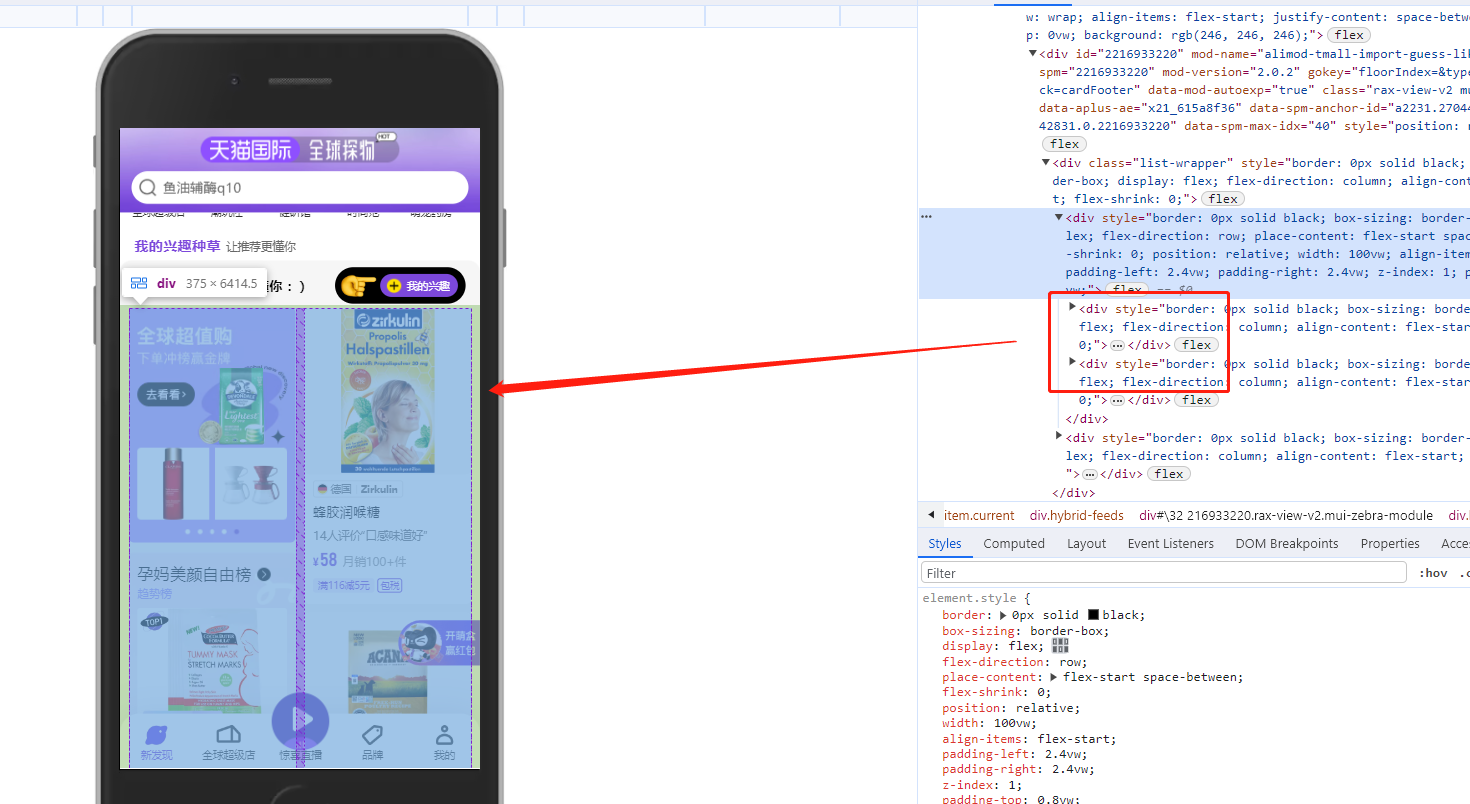1470x804 pixels.
Task: Open the black border color swatch
Action: tap(1093, 615)
